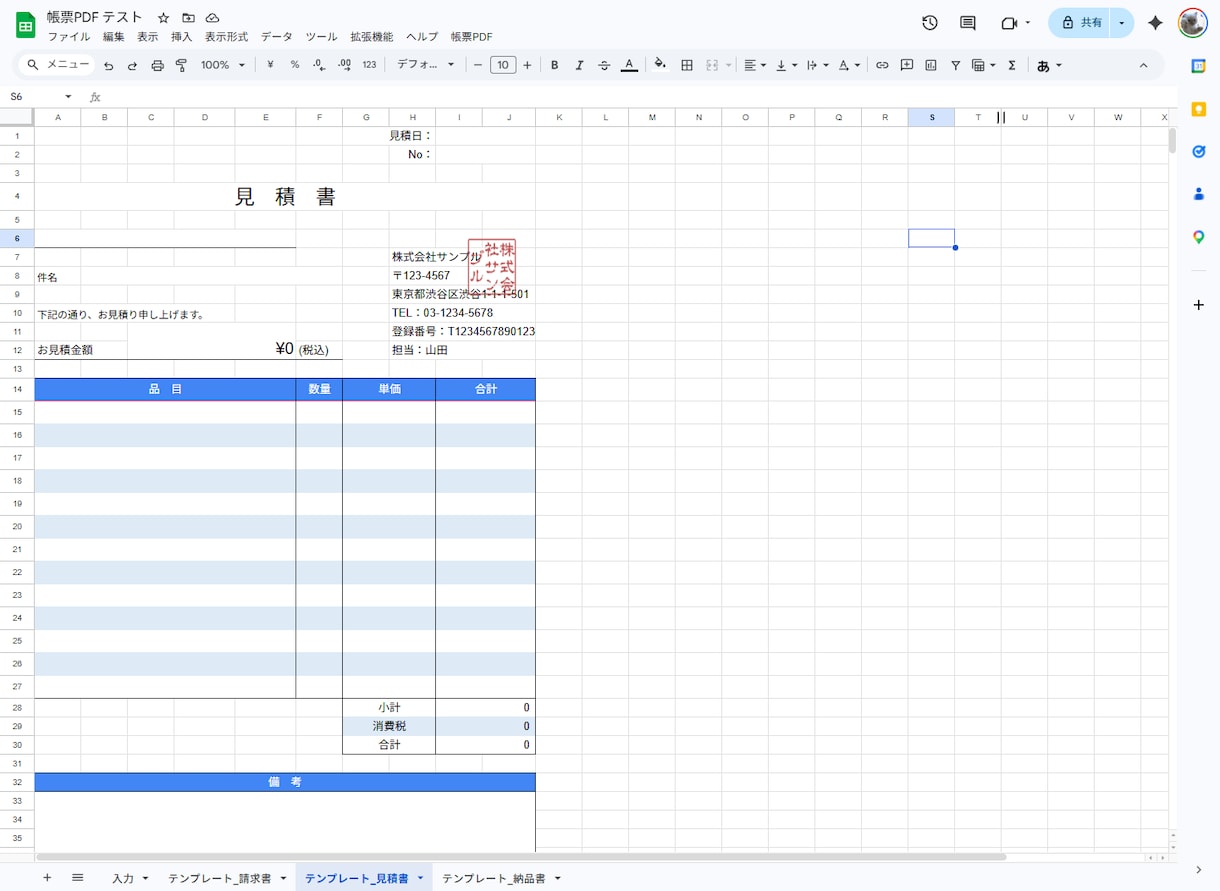Click the merge cells icon
Image resolution: width=1220 pixels, height=891 pixels.
(713, 65)
